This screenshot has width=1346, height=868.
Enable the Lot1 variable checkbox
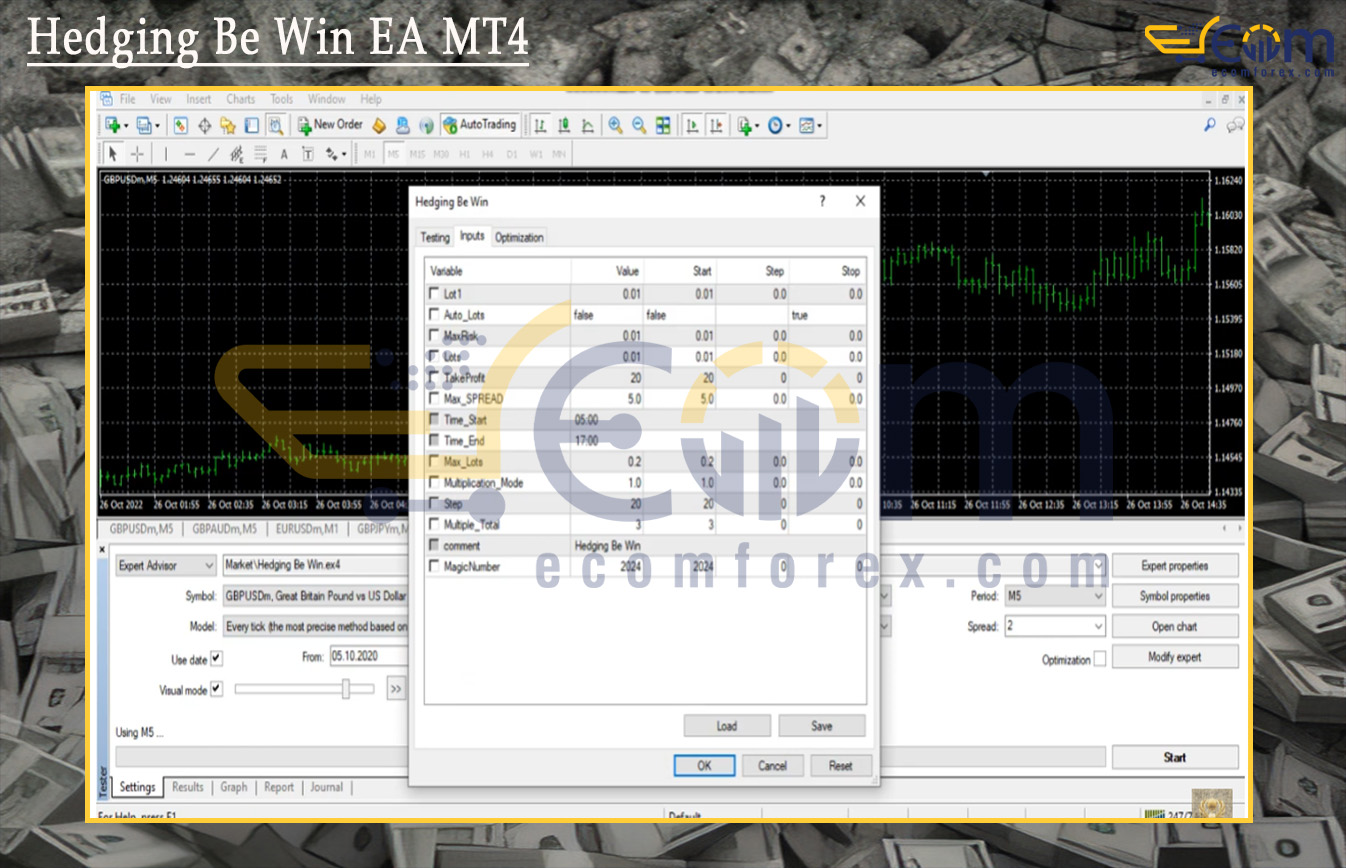tap(433, 294)
